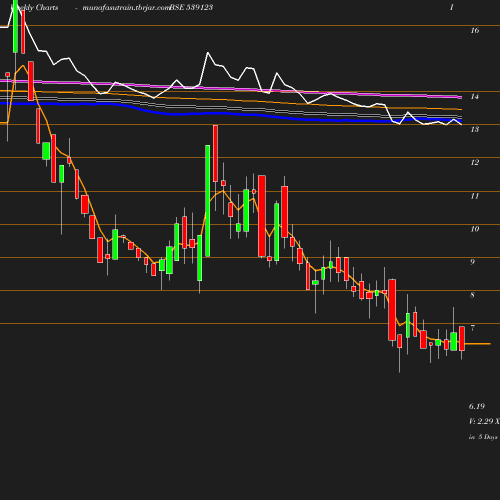Click the wide red candle below 8
Viewport: 500px width, 500px height.
click(x=392, y=310)
